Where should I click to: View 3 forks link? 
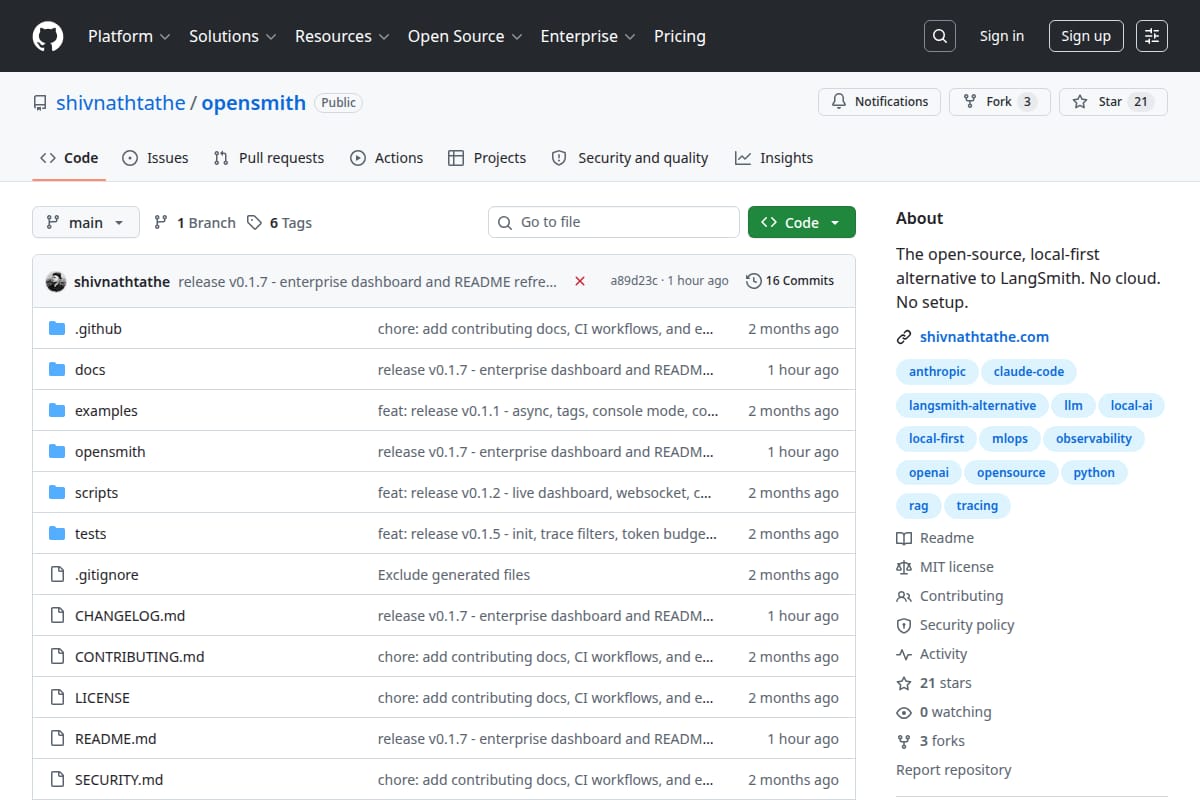click(x=931, y=741)
